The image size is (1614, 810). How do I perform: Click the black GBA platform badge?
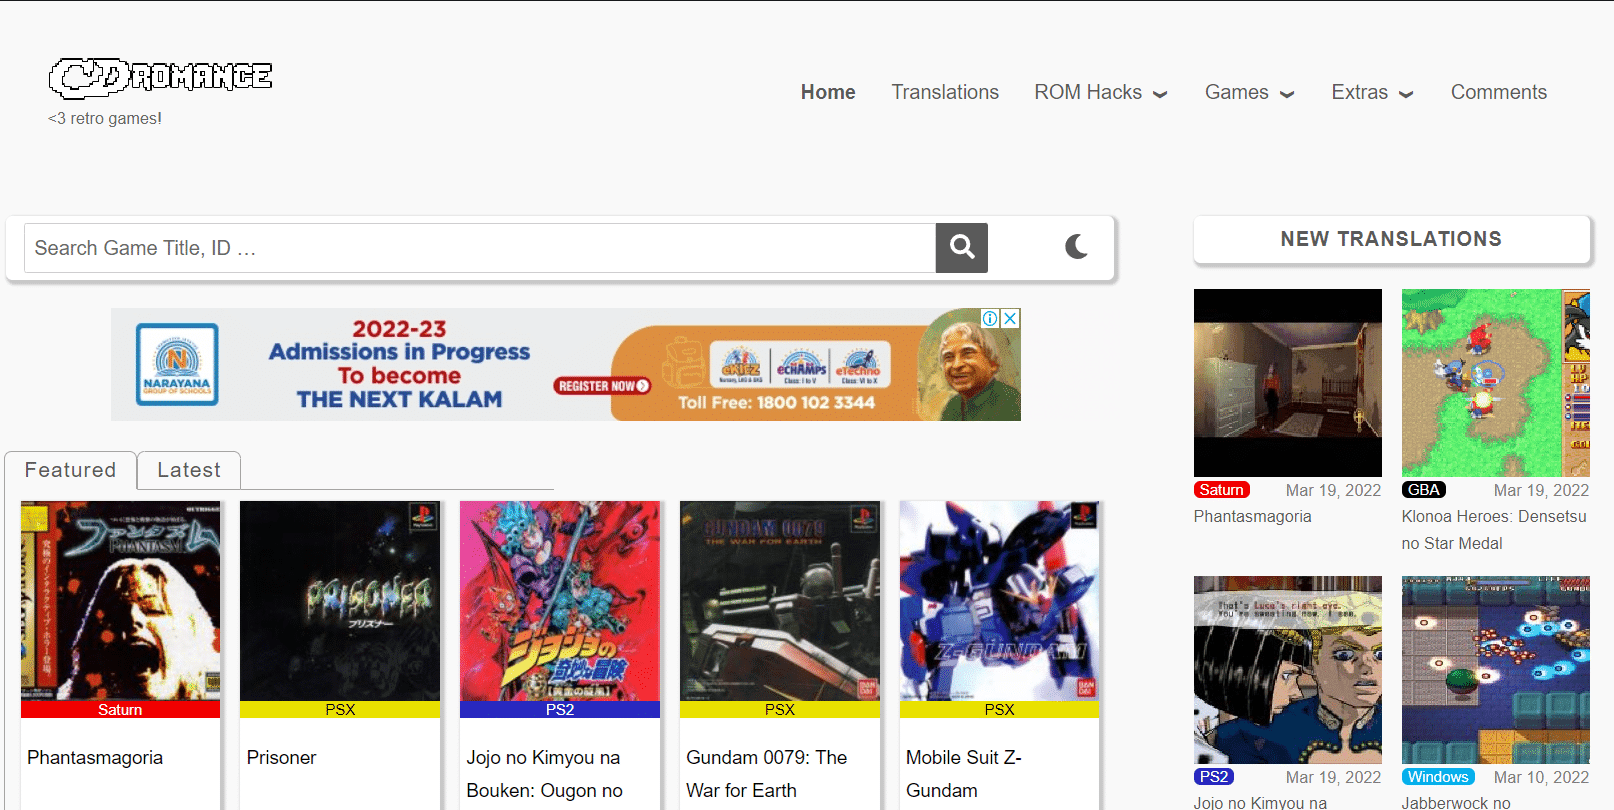[x=1423, y=490]
